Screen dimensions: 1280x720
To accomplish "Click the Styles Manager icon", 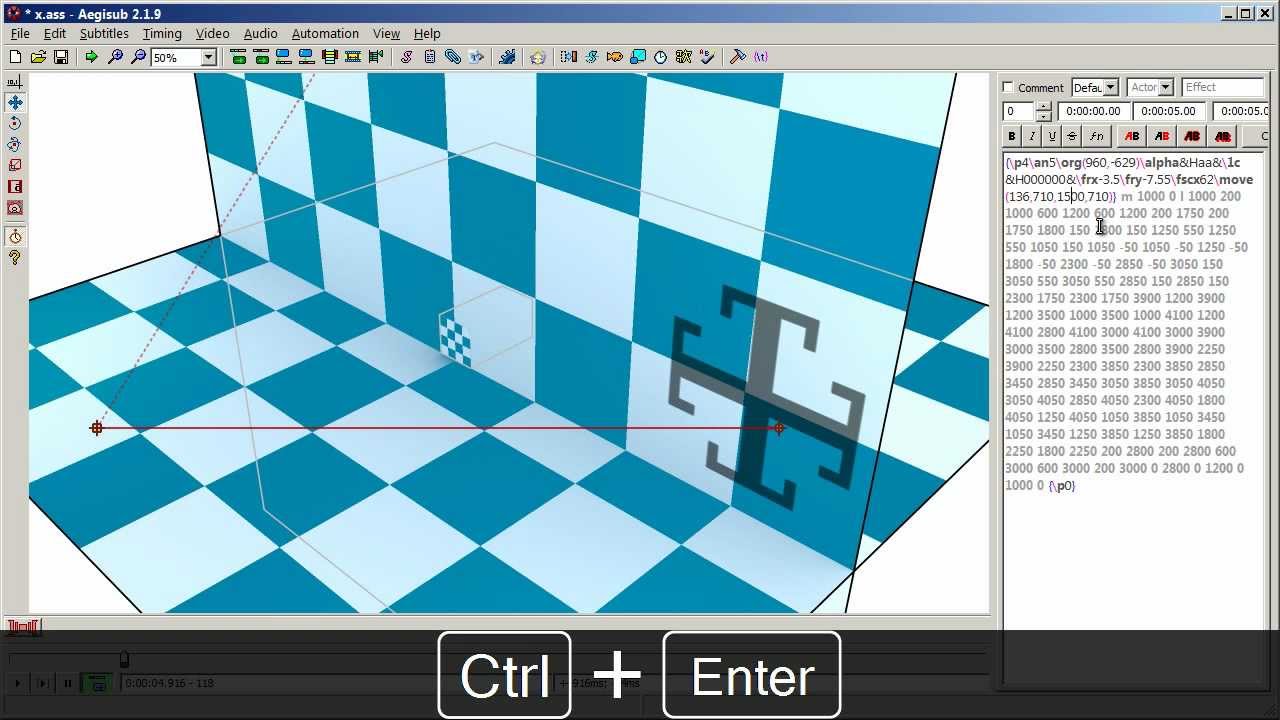I will (407, 57).
